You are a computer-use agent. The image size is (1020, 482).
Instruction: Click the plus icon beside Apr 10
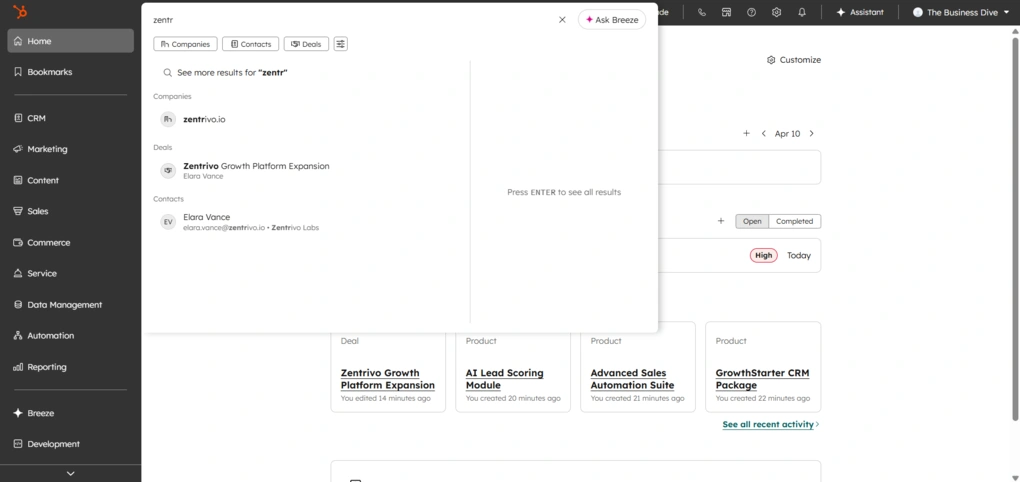point(746,133)
